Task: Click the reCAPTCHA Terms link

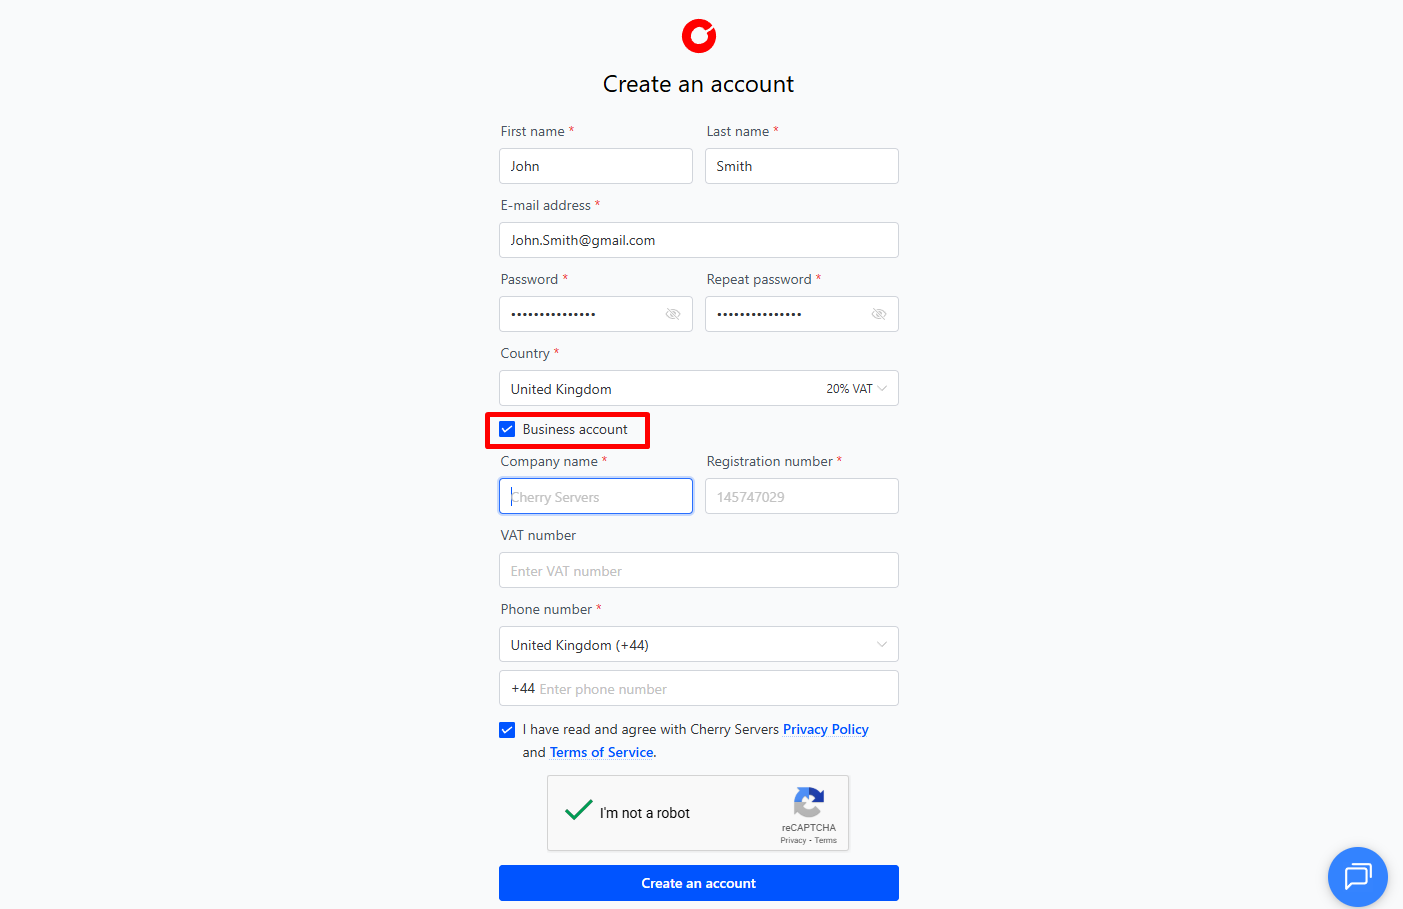Action: pos(826,841)
